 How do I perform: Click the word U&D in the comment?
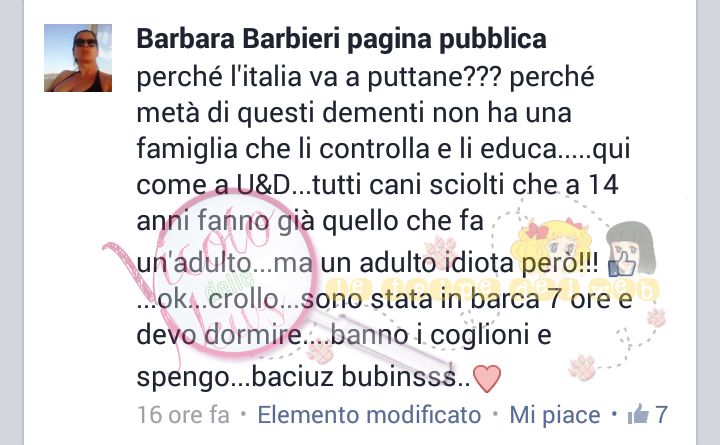click(264, 186)
